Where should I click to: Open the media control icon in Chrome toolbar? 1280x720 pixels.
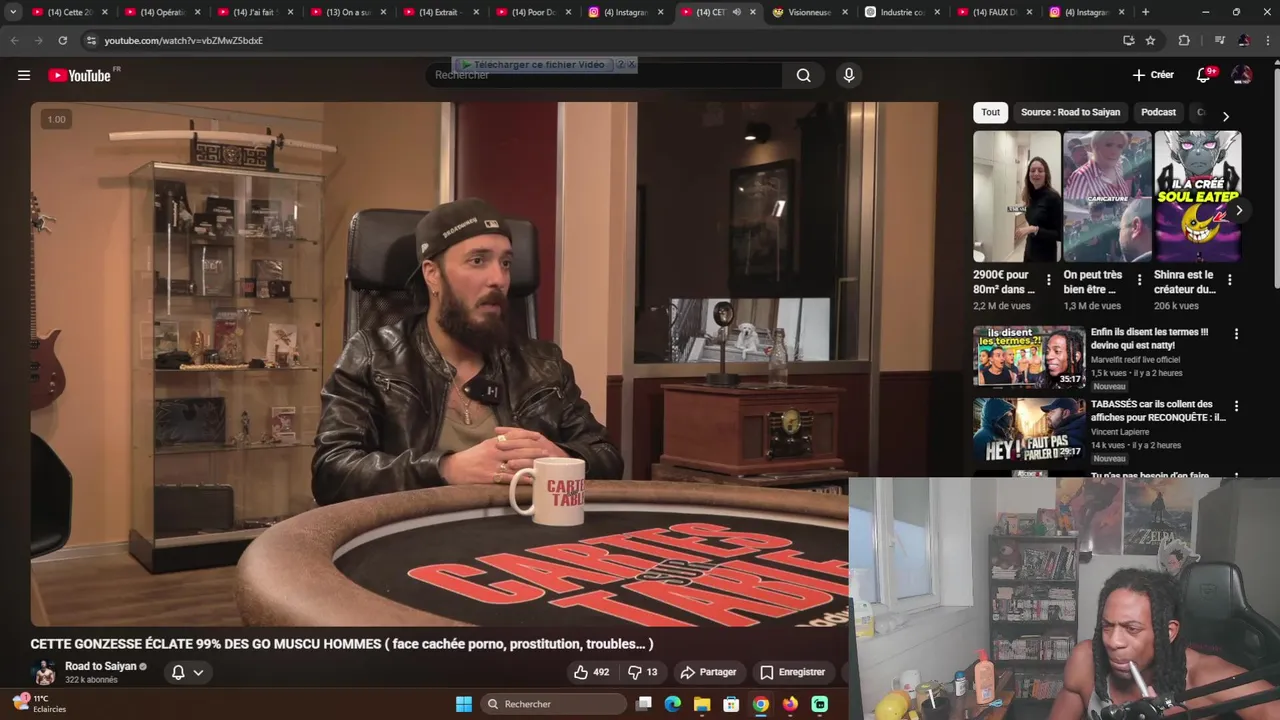(1219, 40)
